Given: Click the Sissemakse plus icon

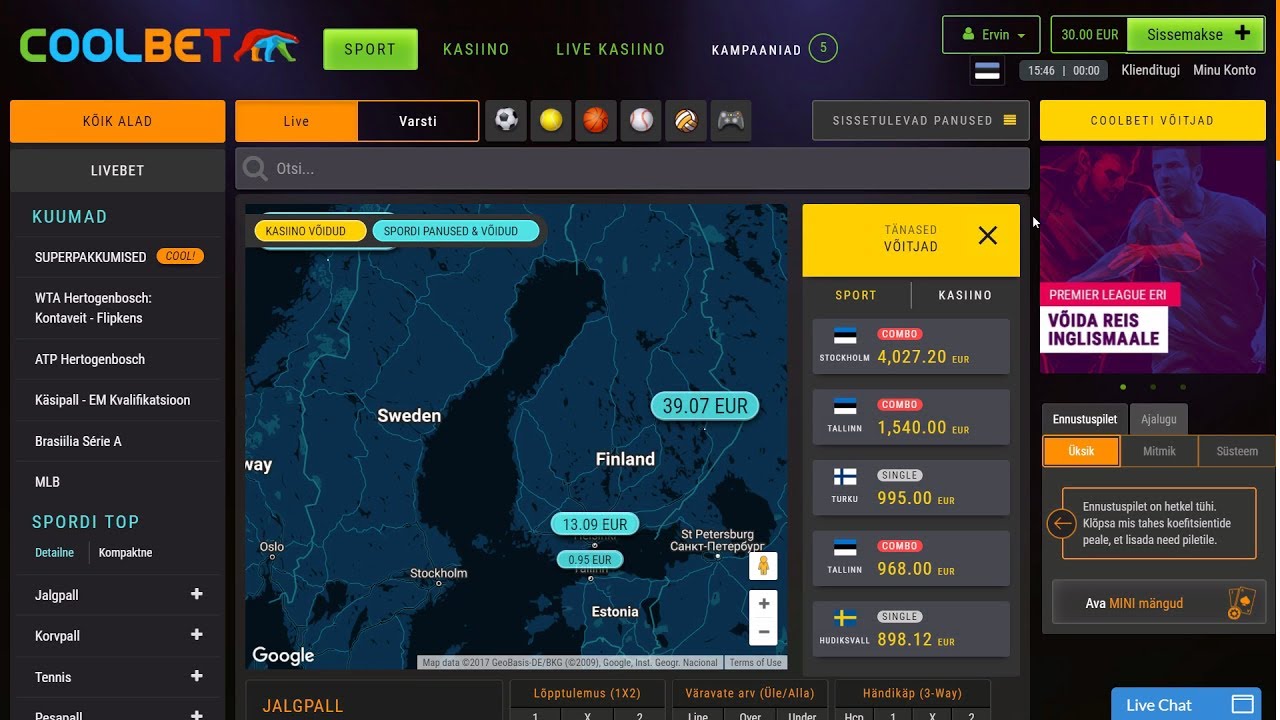Looking at the screenshot, I should coord(1243,33).
